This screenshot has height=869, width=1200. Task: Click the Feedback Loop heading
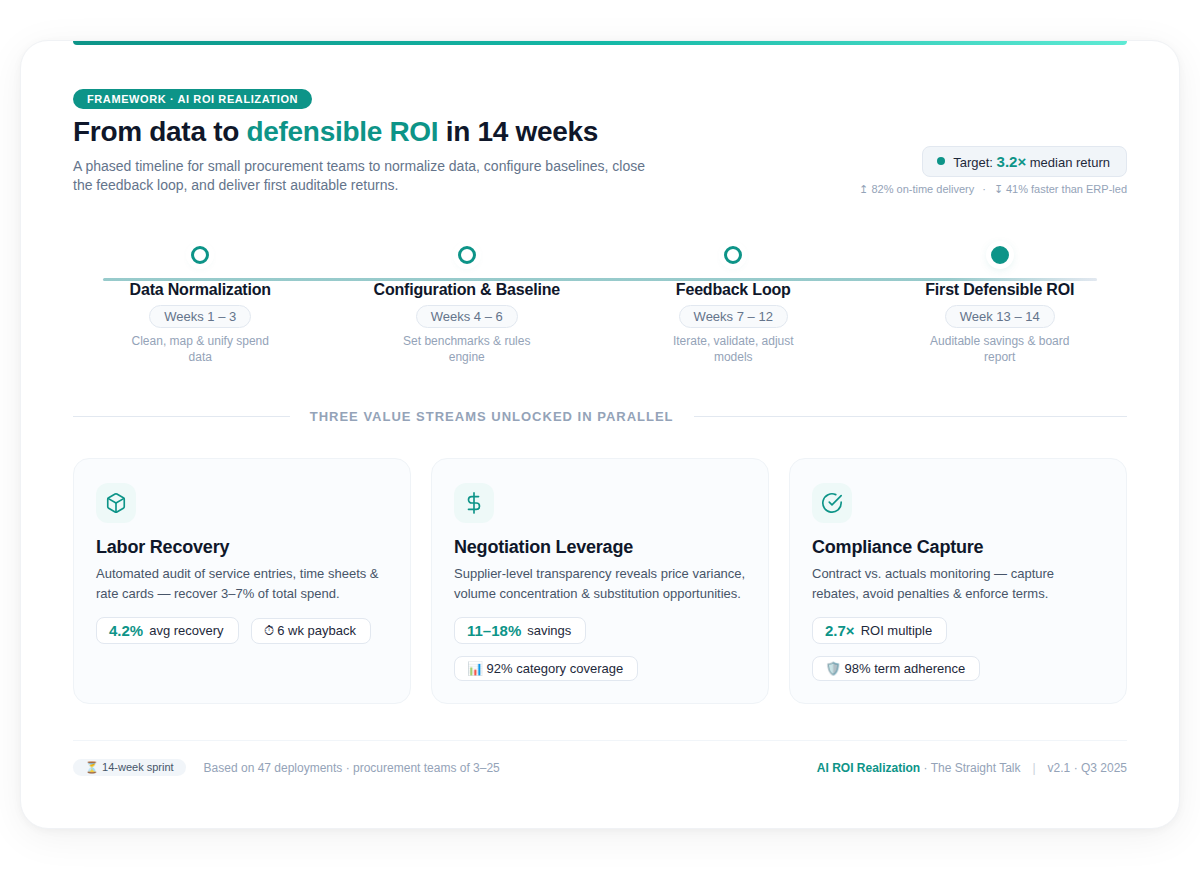[733, 290]
